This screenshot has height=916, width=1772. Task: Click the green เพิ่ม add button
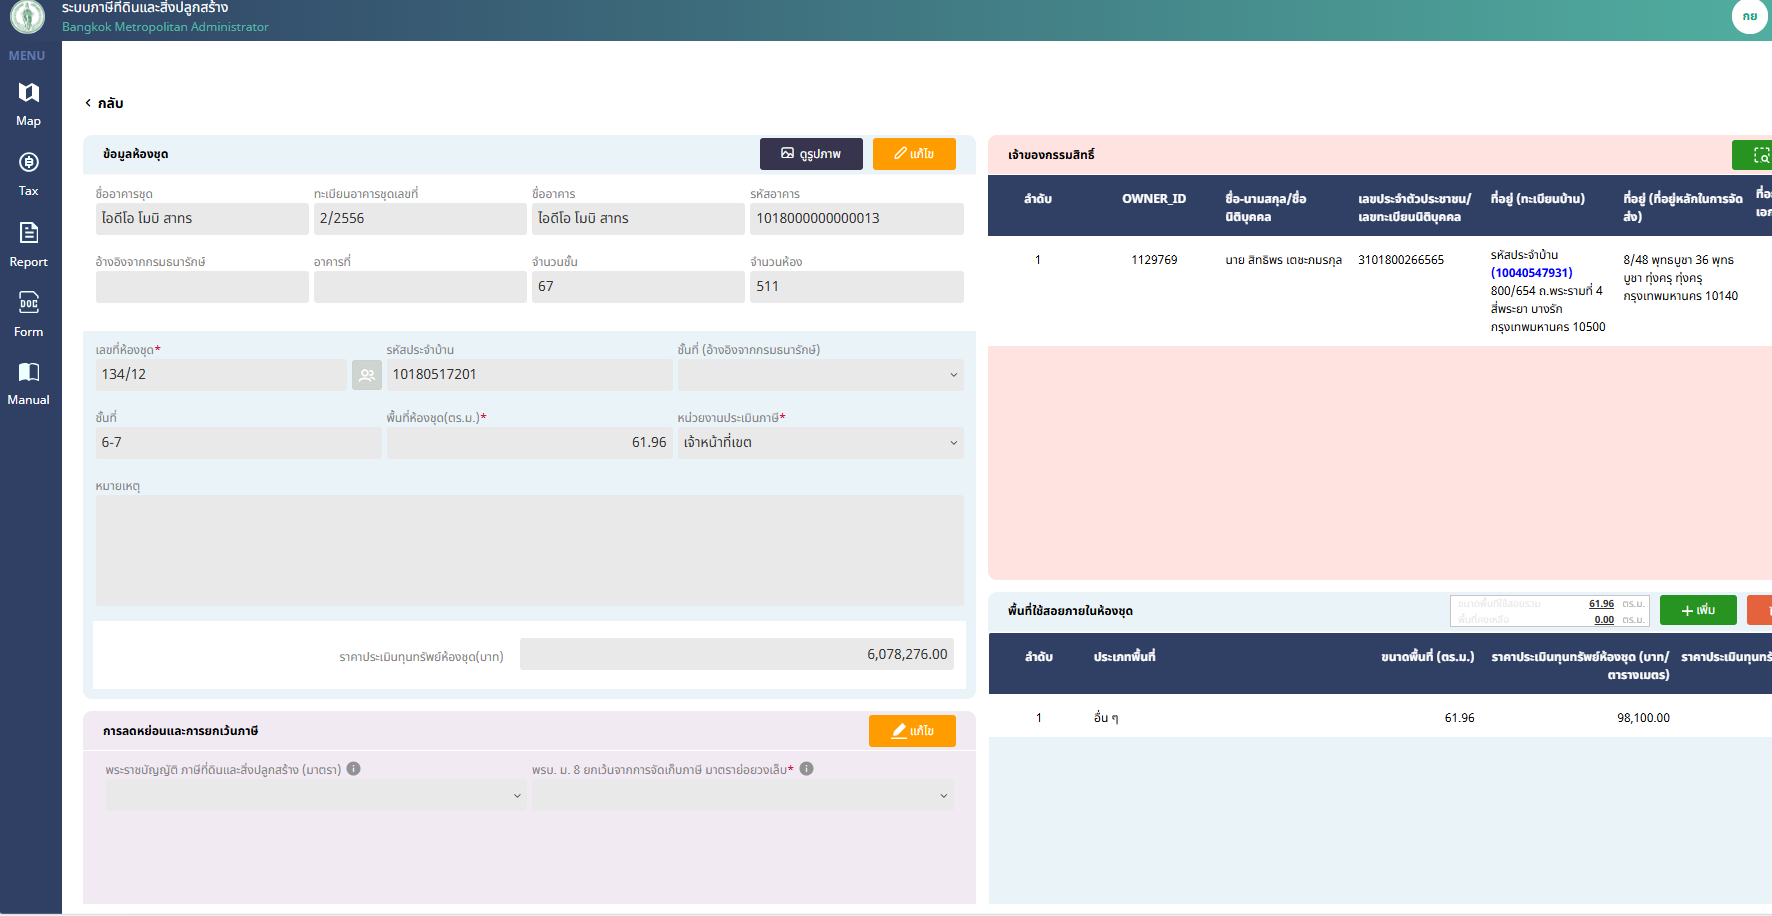pyautogui.click(x=1697, y=610)
